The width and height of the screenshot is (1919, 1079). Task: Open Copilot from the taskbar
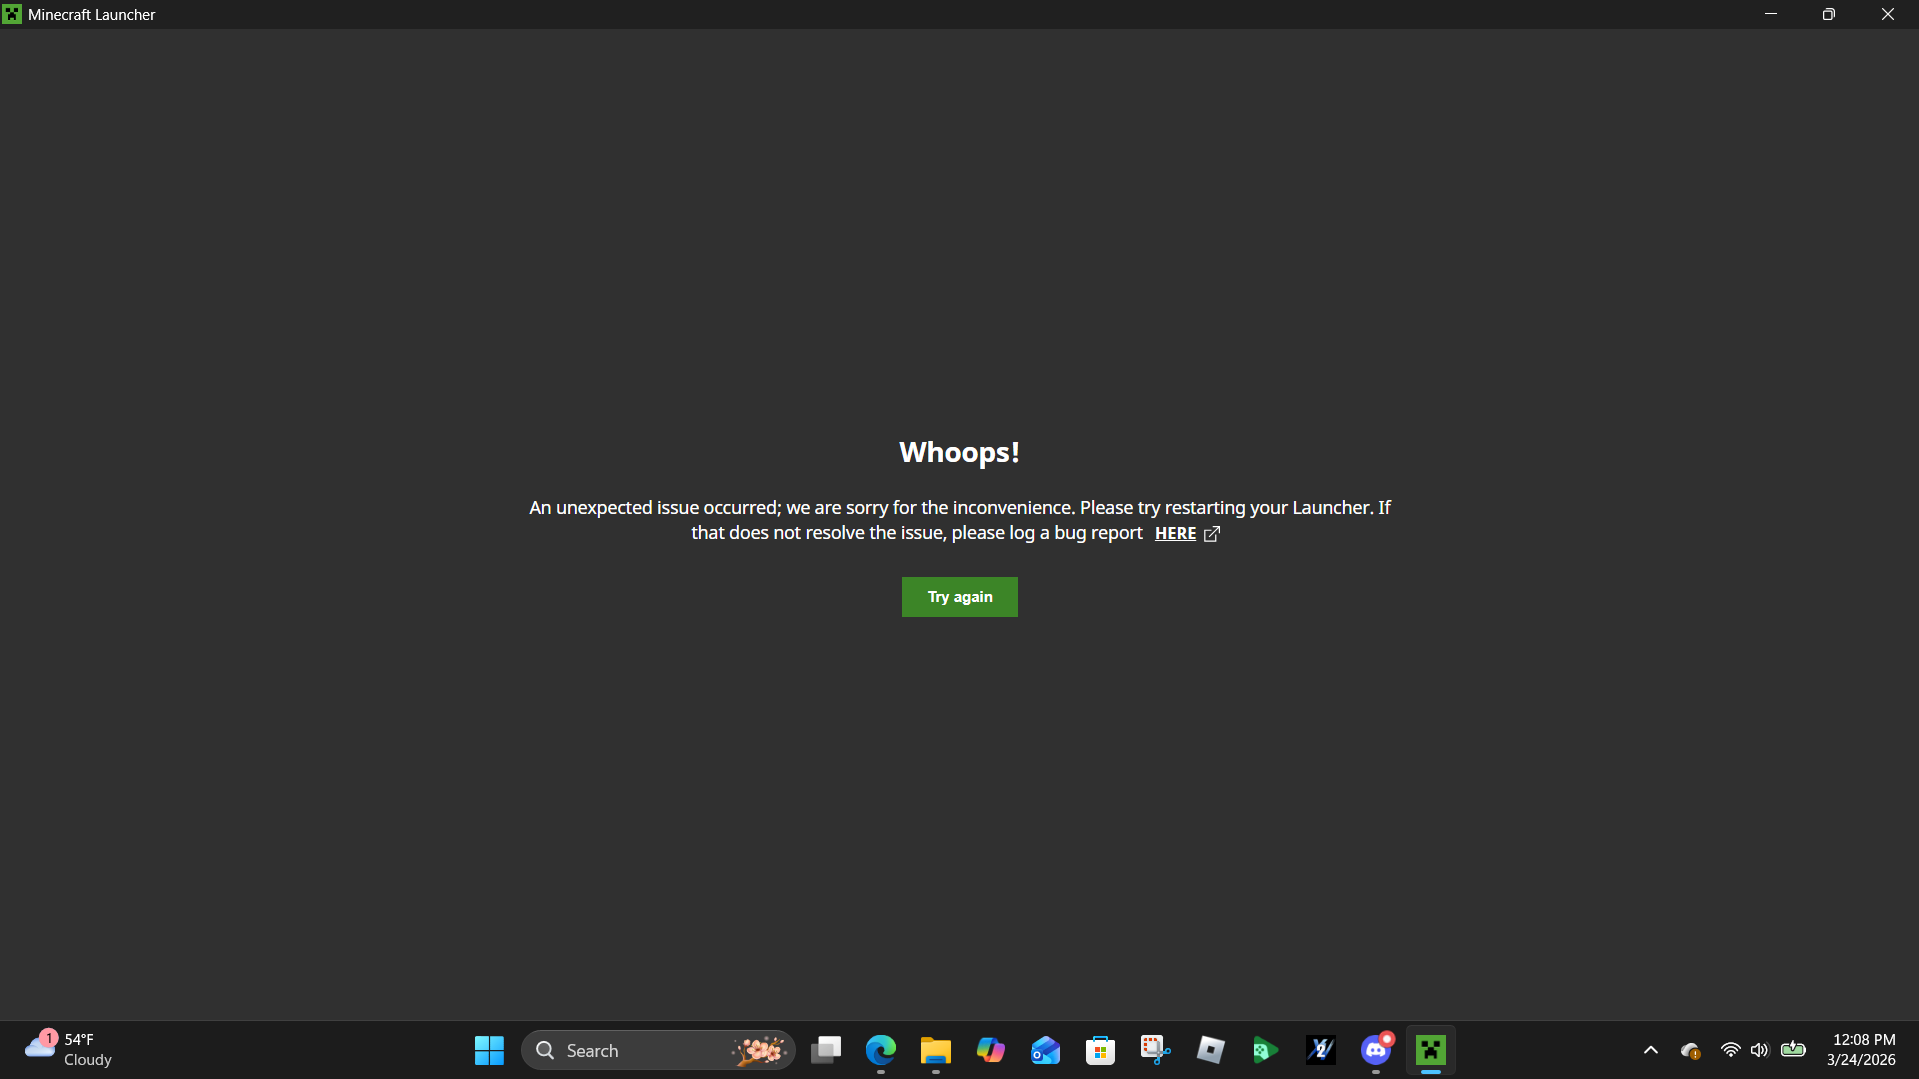pos(991,1050)
